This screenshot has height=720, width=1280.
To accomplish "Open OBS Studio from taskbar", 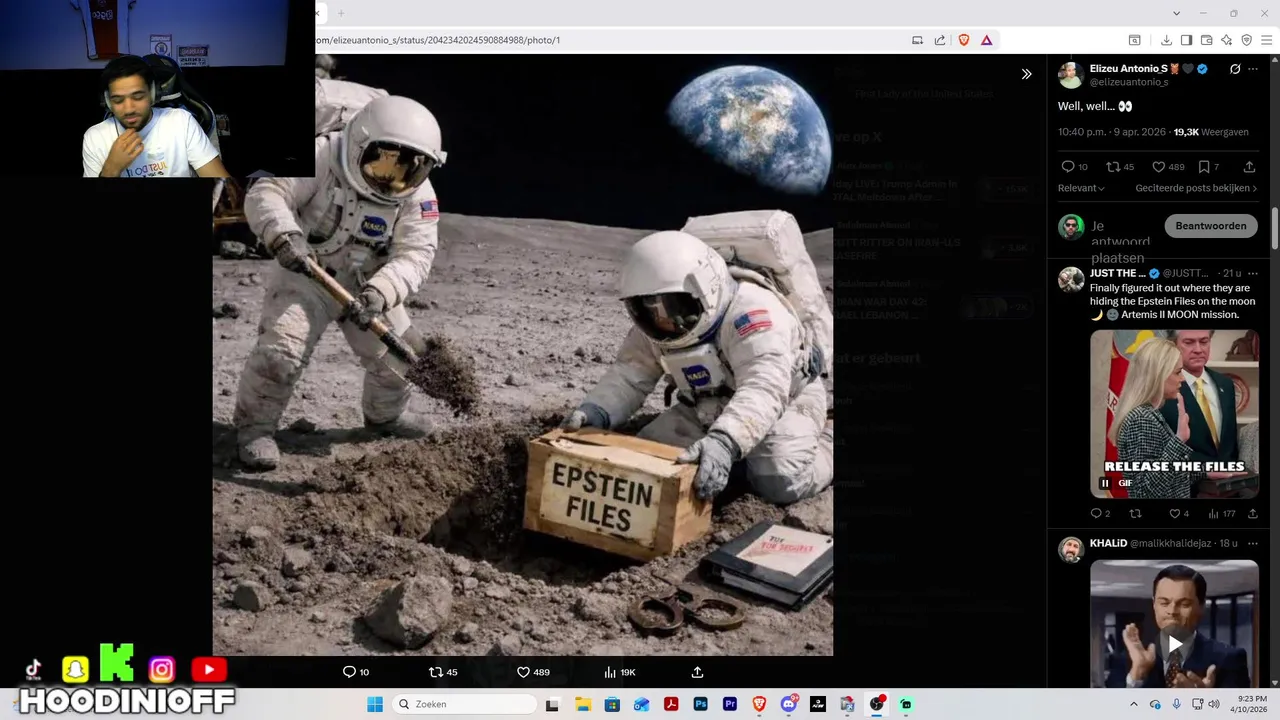I will click(x=877, y=704).
